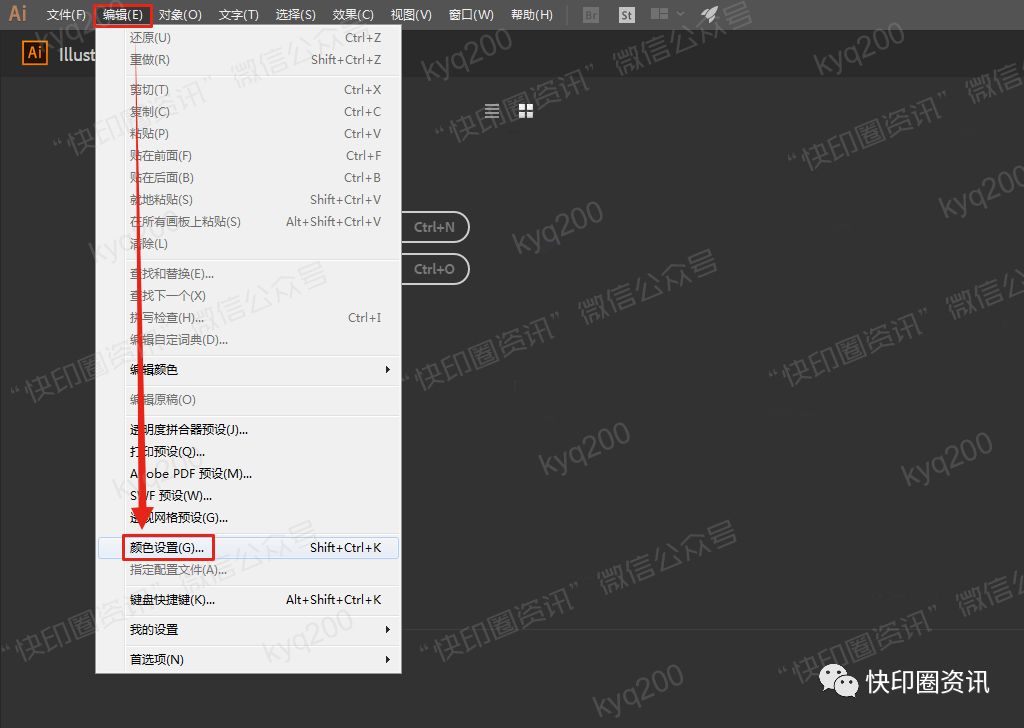Screen dimensions: 1024x728
Task: Open 颜色设置(G)... menu item
Action: (248, 548)
